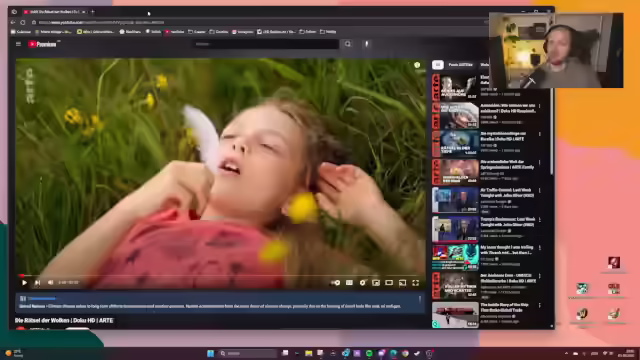Skip to the next video
The height and width of the screenshot is (360, 640).
click(x=37, y=282)
